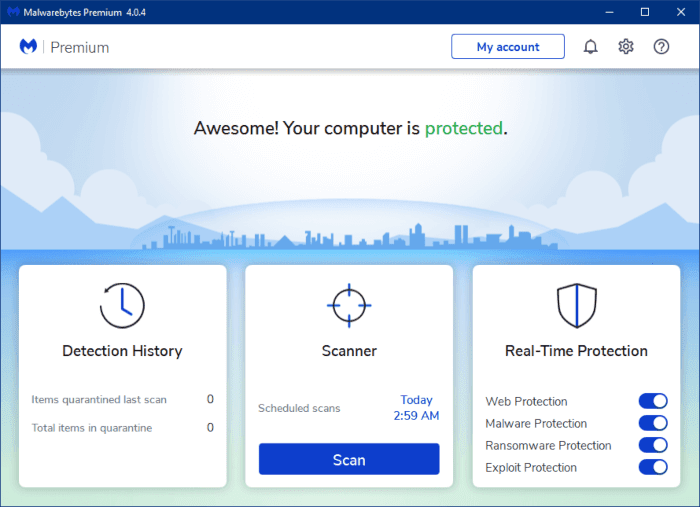The image size is (700, 507).
Task: Click the Awesome! Your computer is protected message
Action: tap(350, 129)
